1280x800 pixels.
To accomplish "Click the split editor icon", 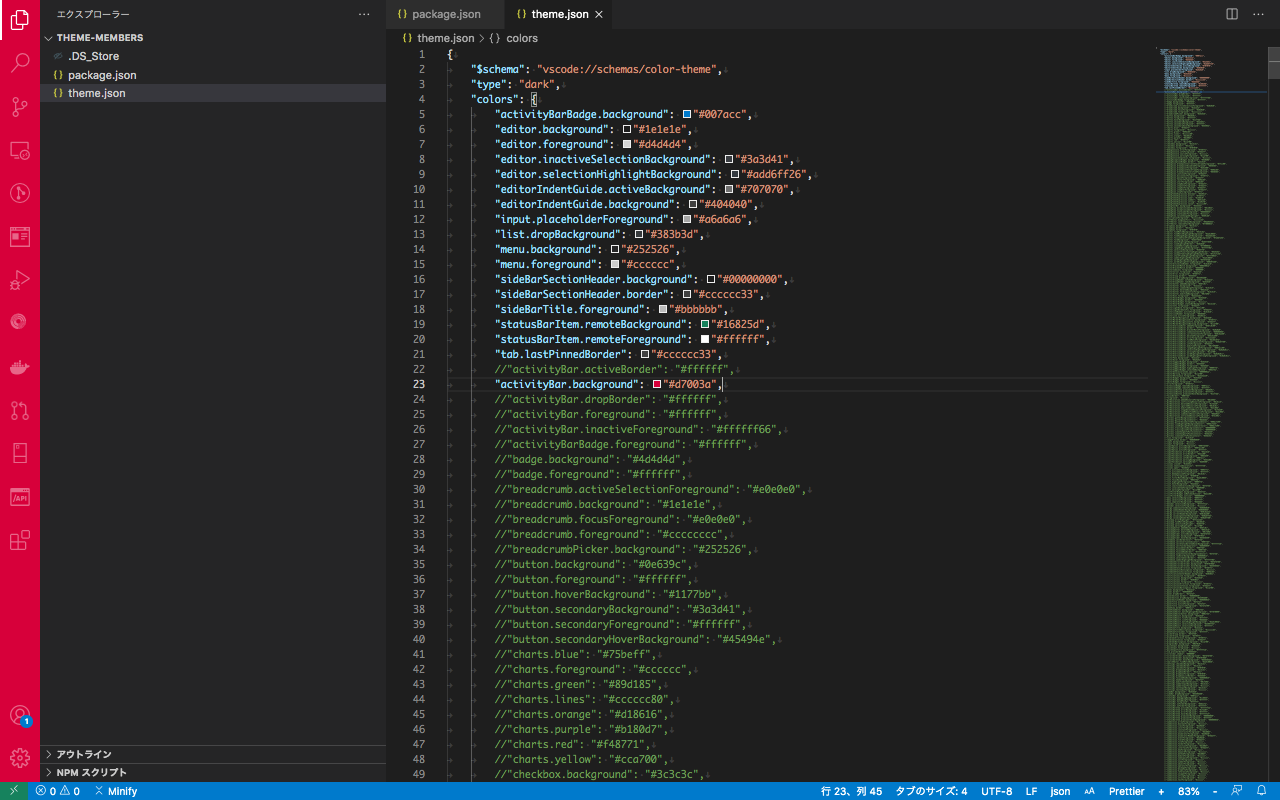I will pyautogui.click(x=1232, y=14).
